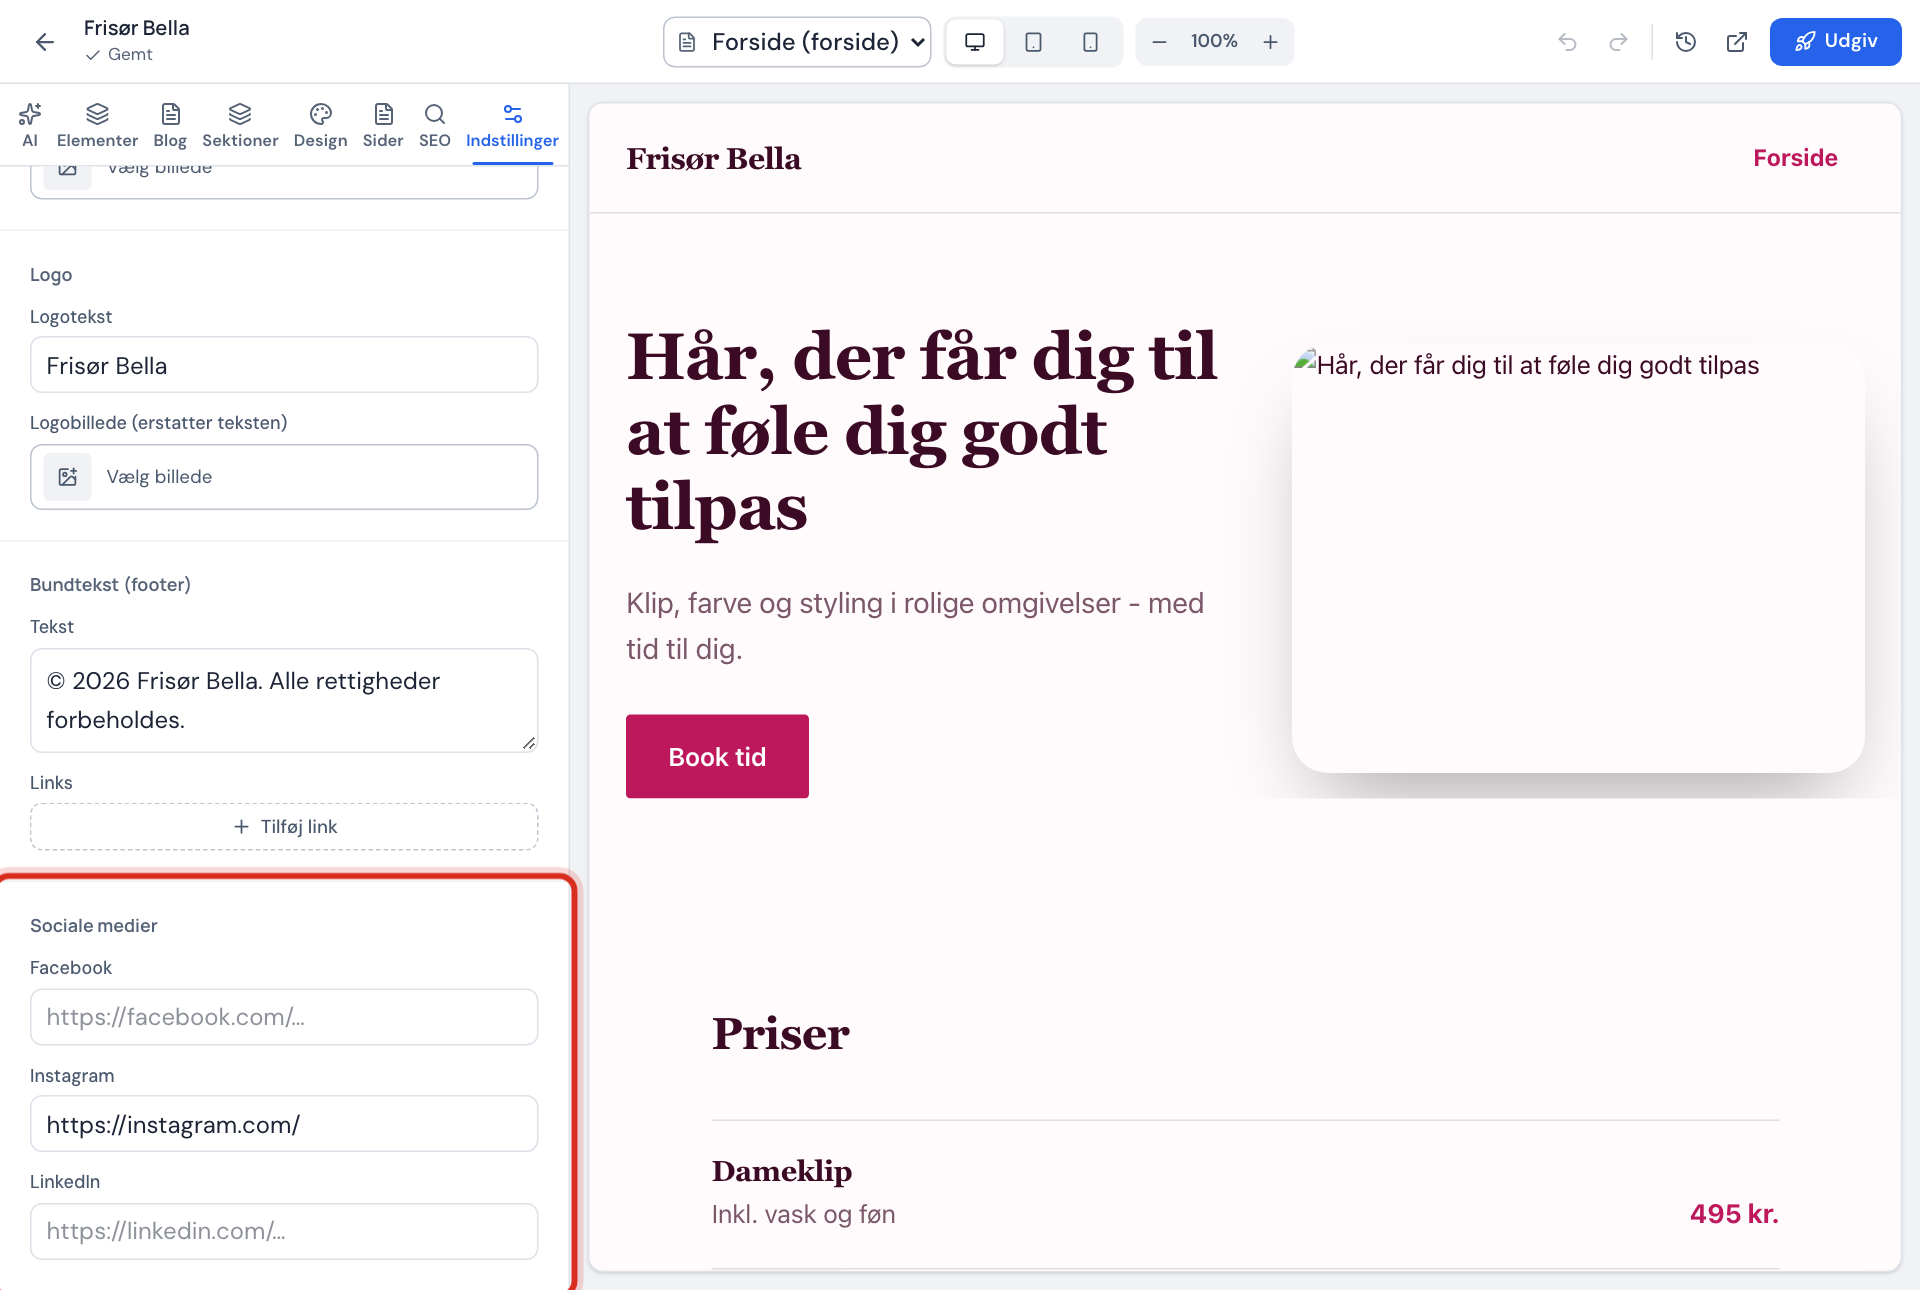Viewport: 1920px width, 1290px height.
Task: Open the Sektioner tab
Action: click(240, 125)
